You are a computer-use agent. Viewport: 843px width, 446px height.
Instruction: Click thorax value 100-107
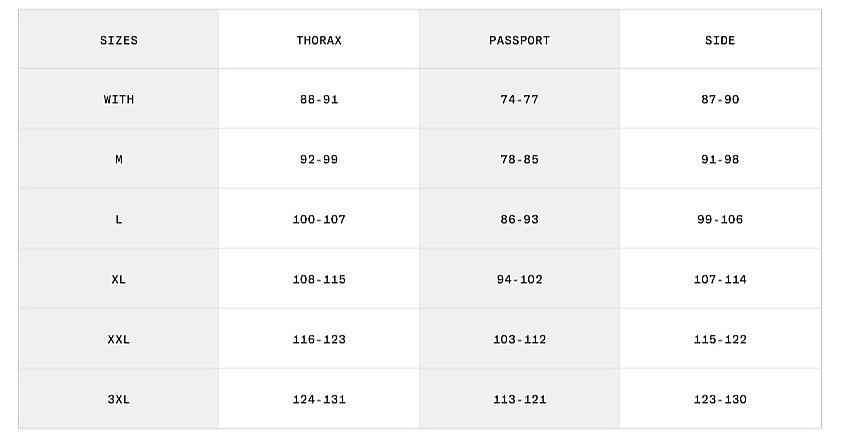click(x=319, y=220)
